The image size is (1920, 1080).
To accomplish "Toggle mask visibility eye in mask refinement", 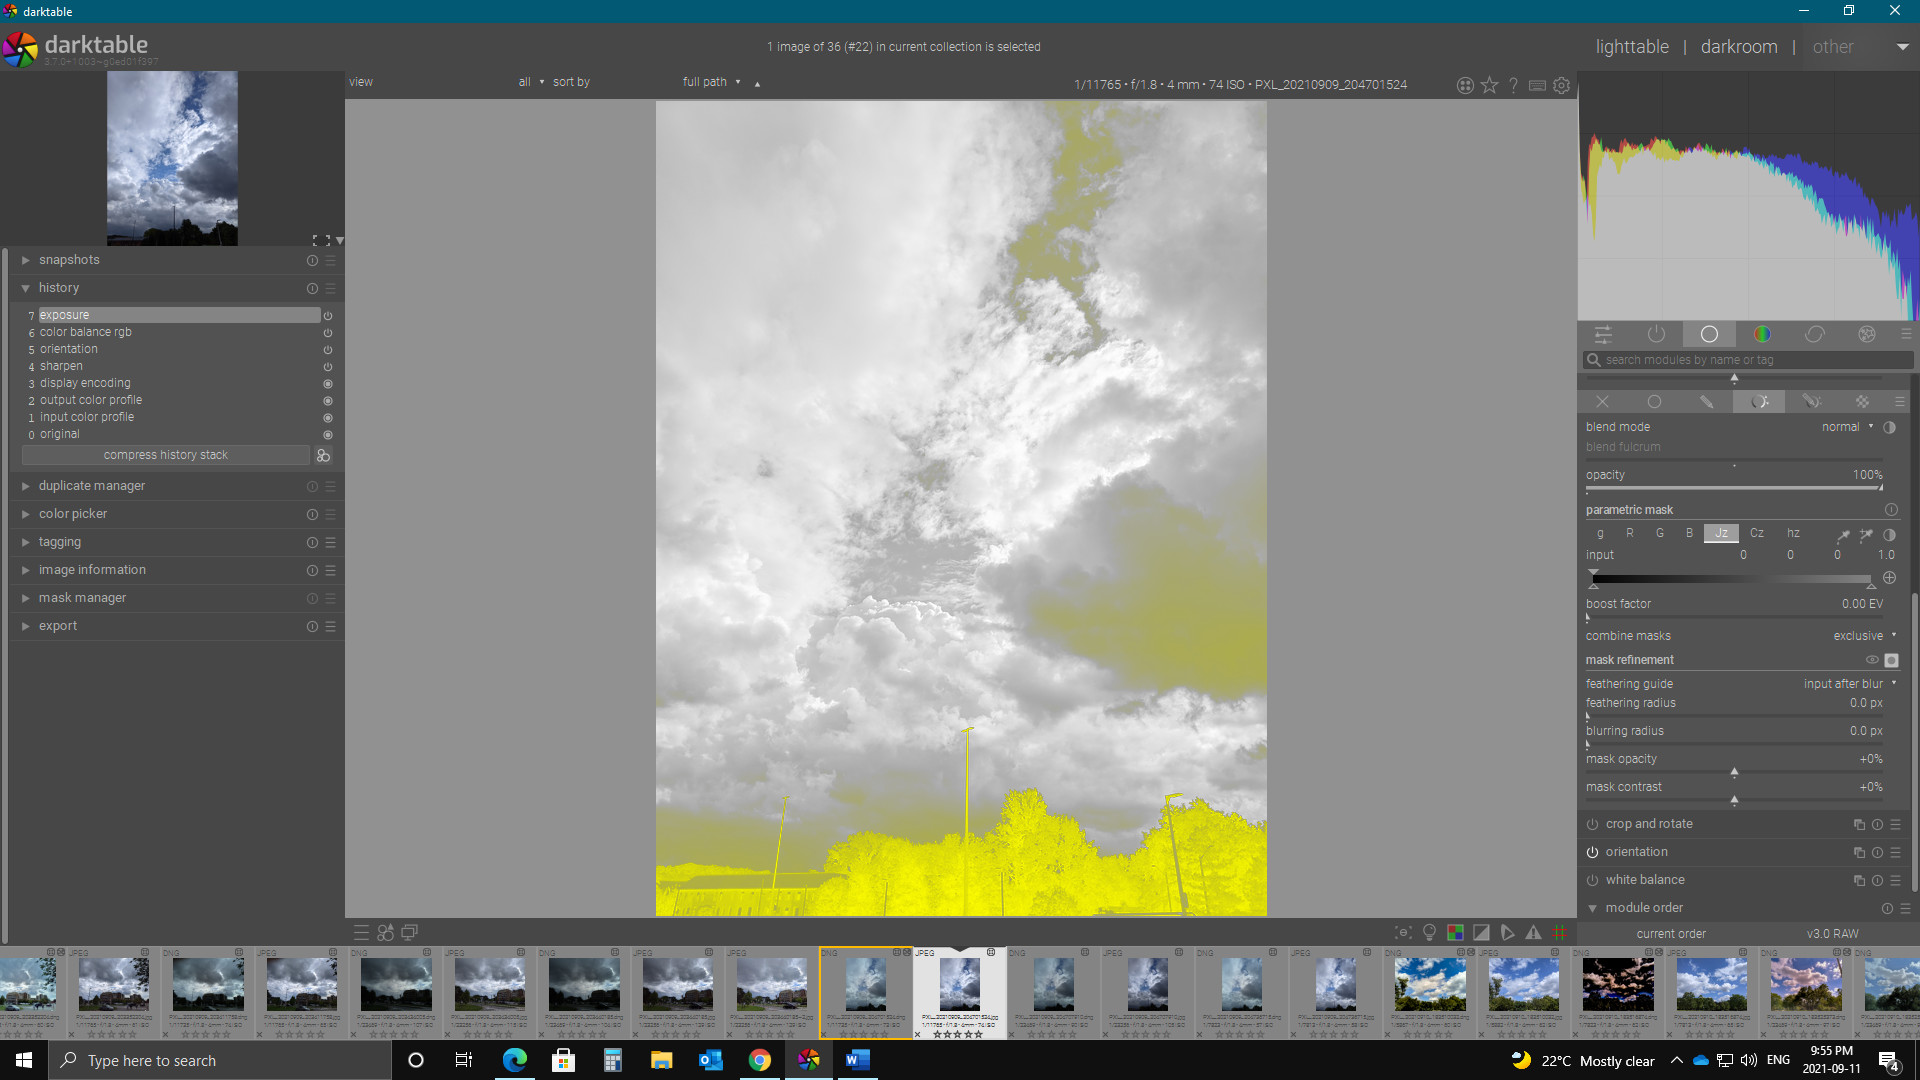I will [x=1872, y=660].
